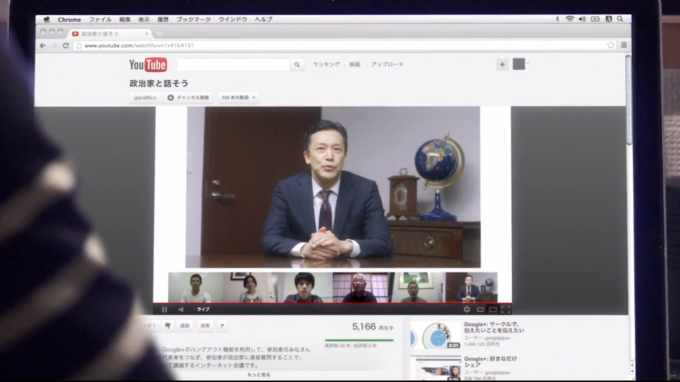The width and height of the screenshot is (680, 382).
Task: Open the Apple menu
Action: click(x=47, y=20)
